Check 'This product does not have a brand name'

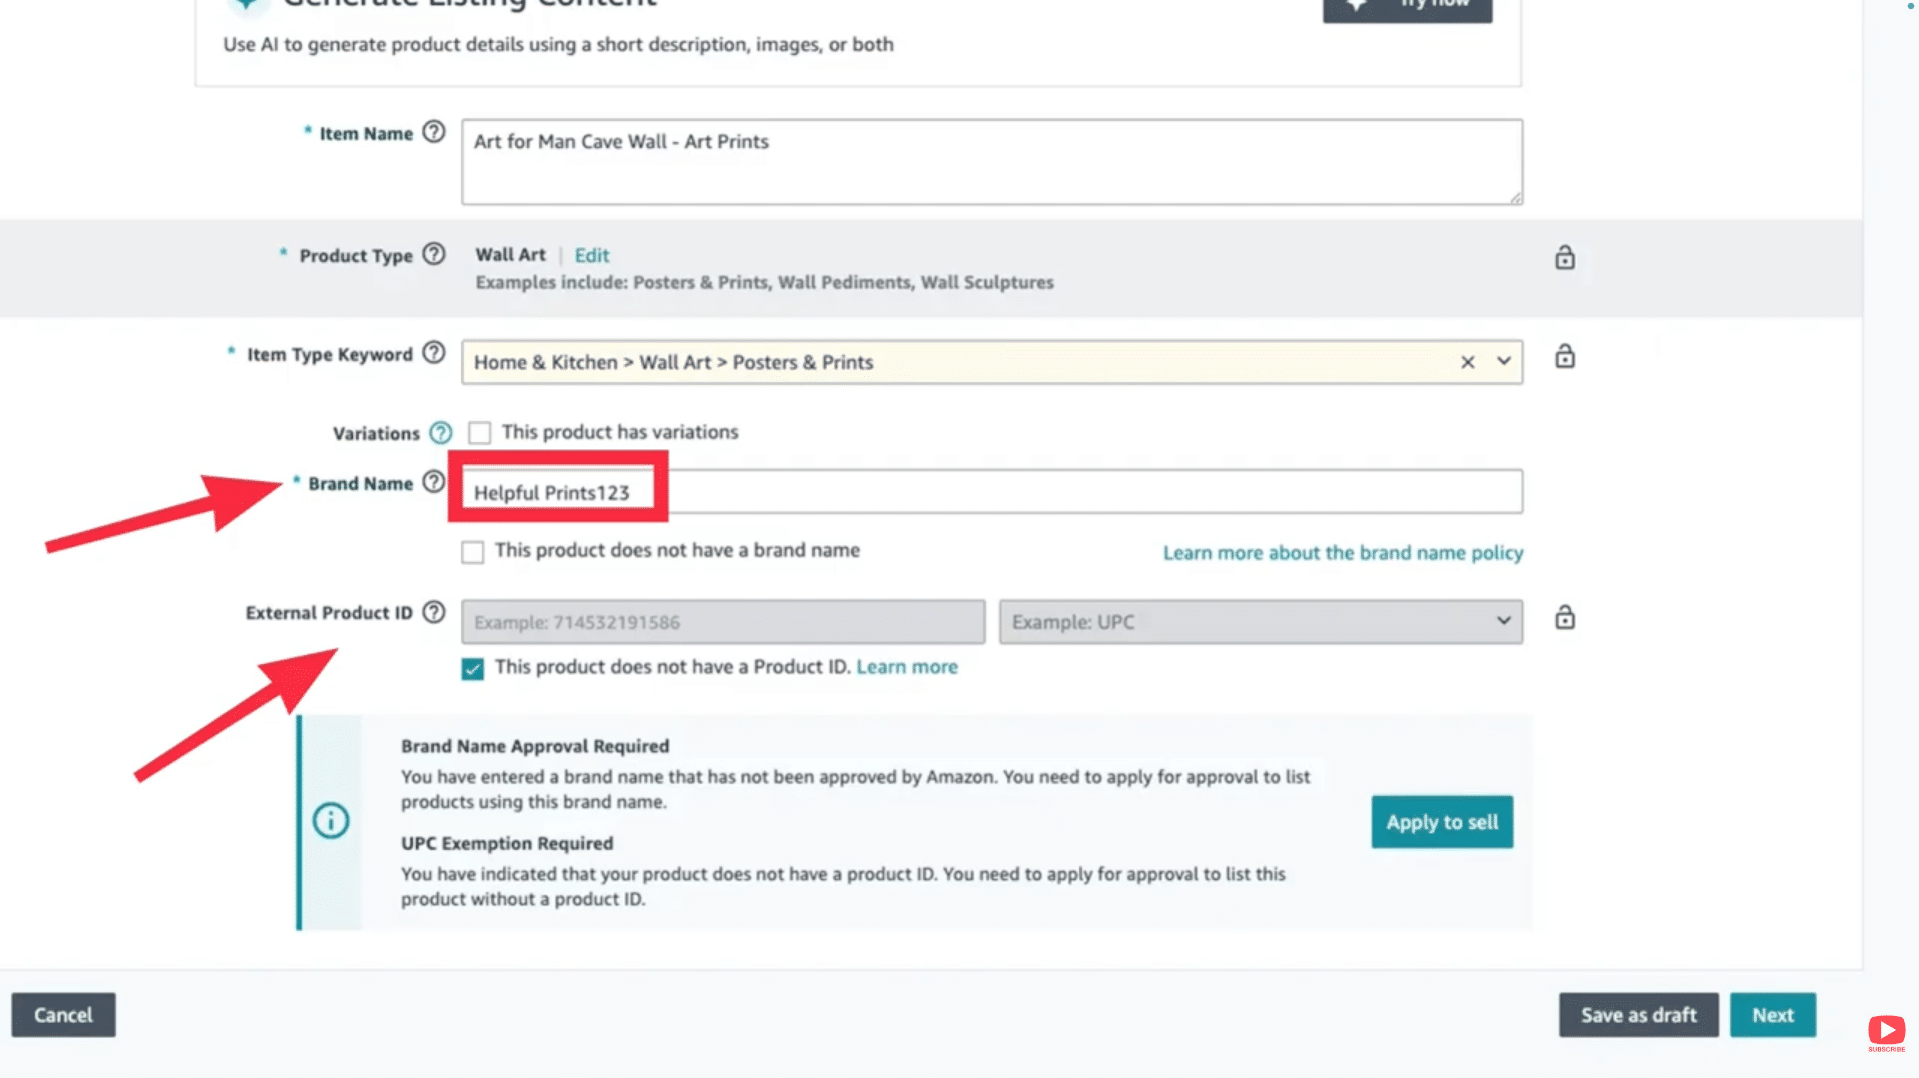472,551
